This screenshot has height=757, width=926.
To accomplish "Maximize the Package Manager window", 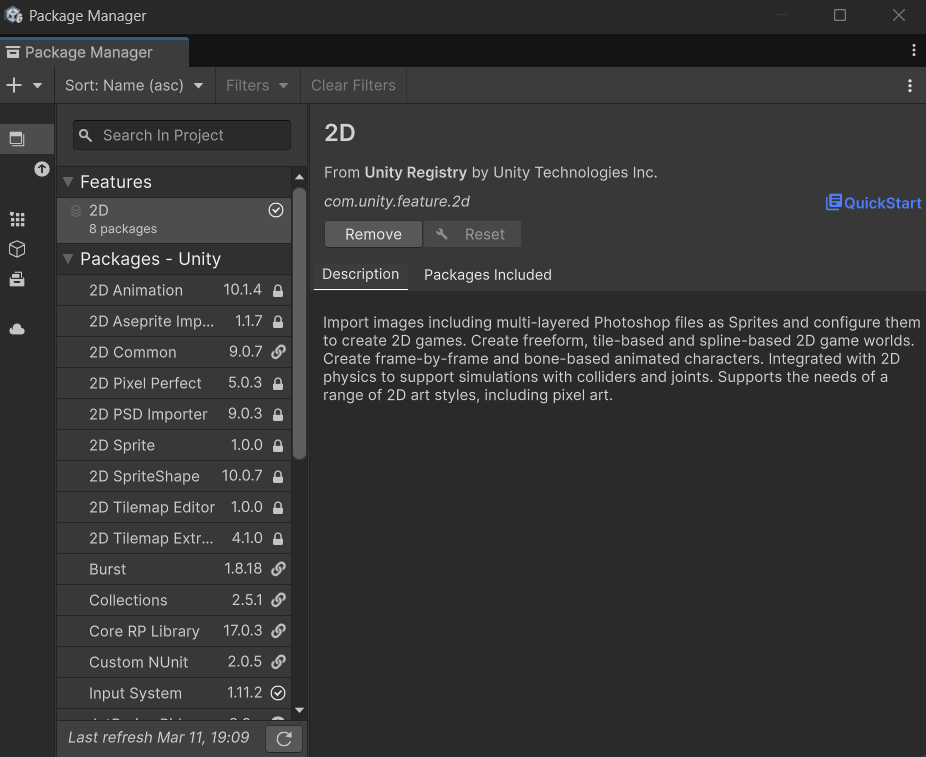I will point(840,15).
